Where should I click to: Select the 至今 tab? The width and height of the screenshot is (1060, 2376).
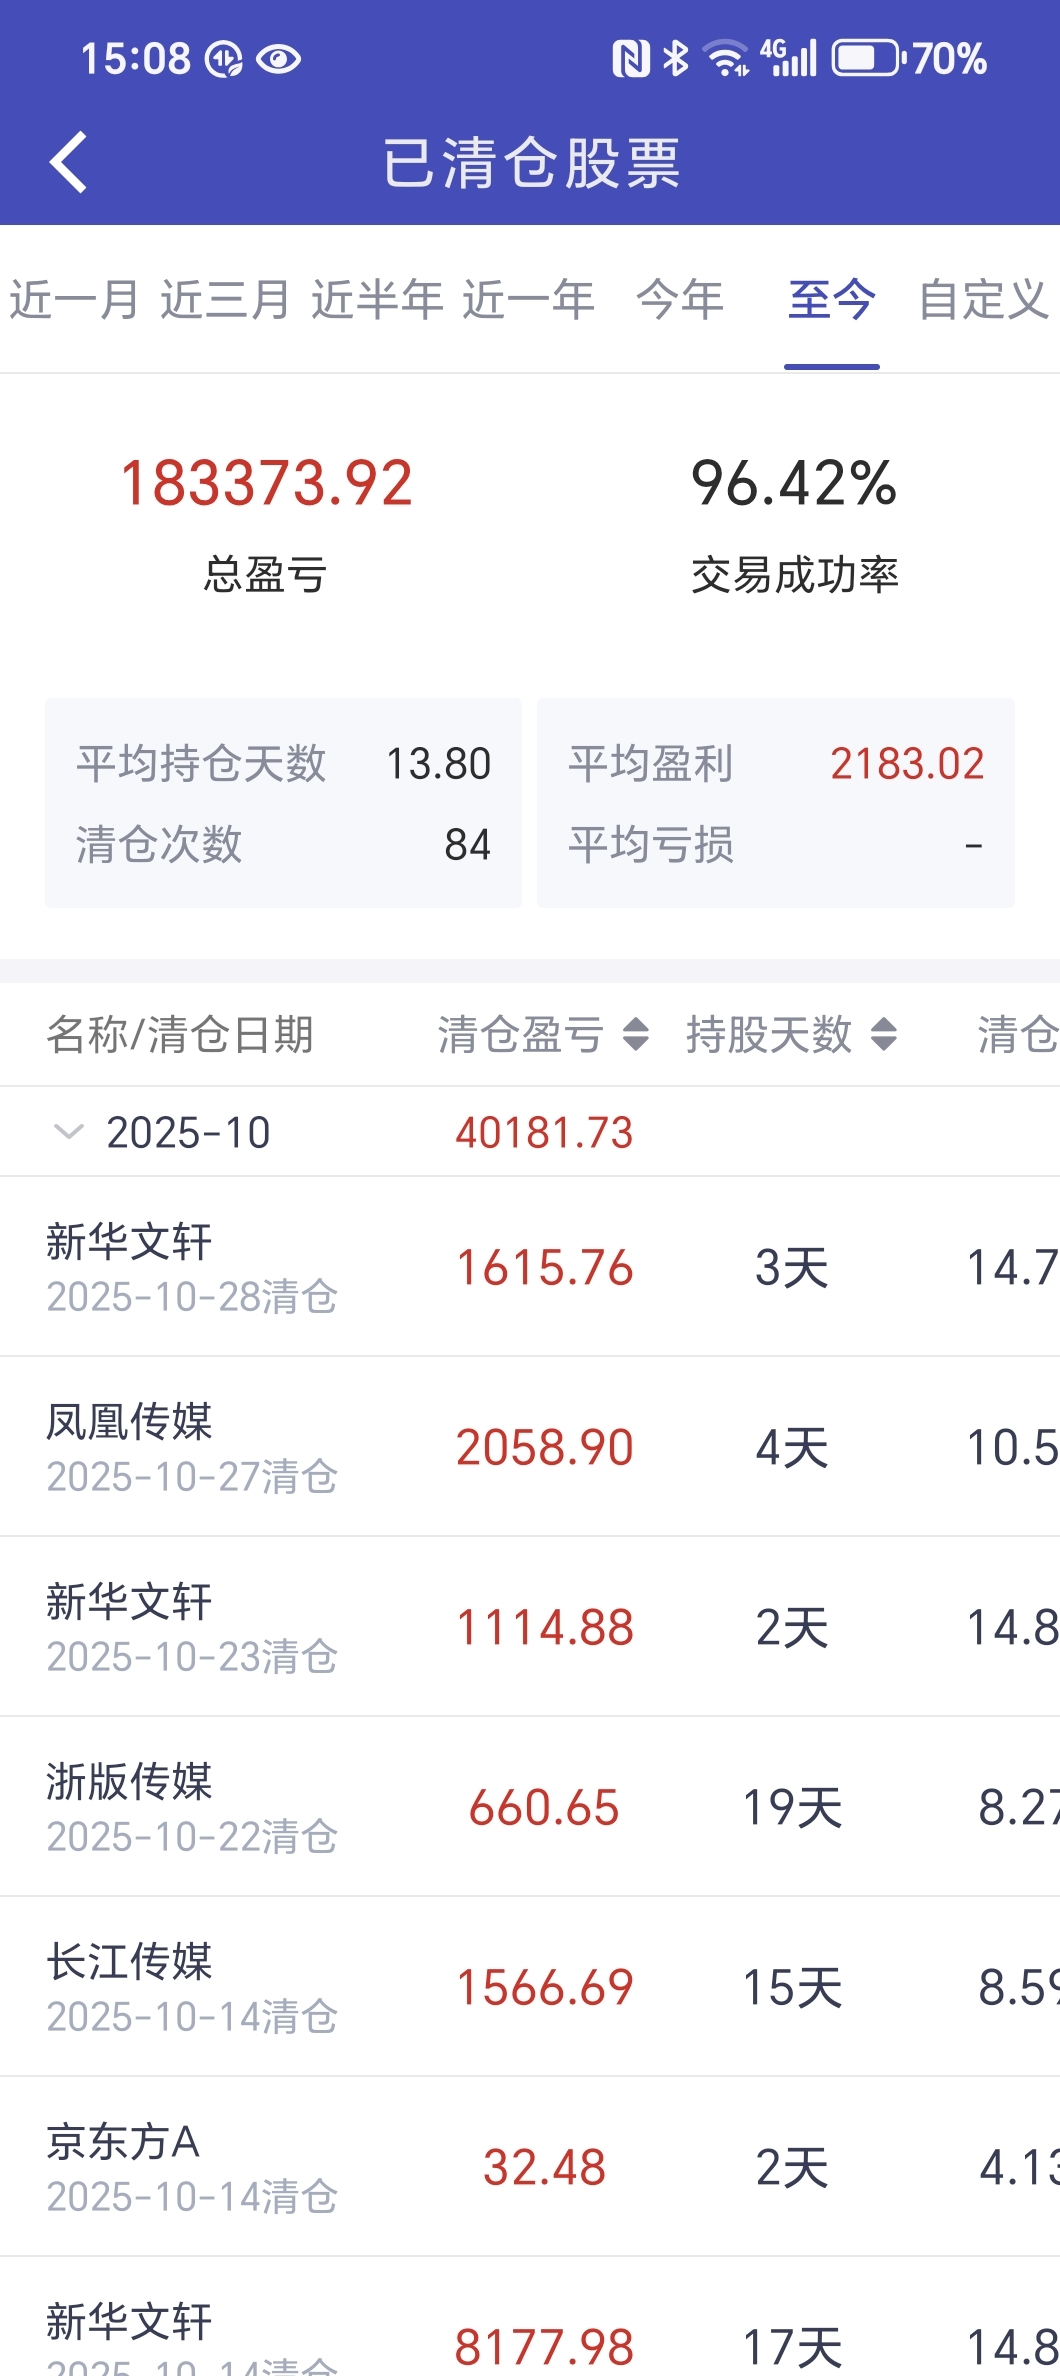pos(831,300)
